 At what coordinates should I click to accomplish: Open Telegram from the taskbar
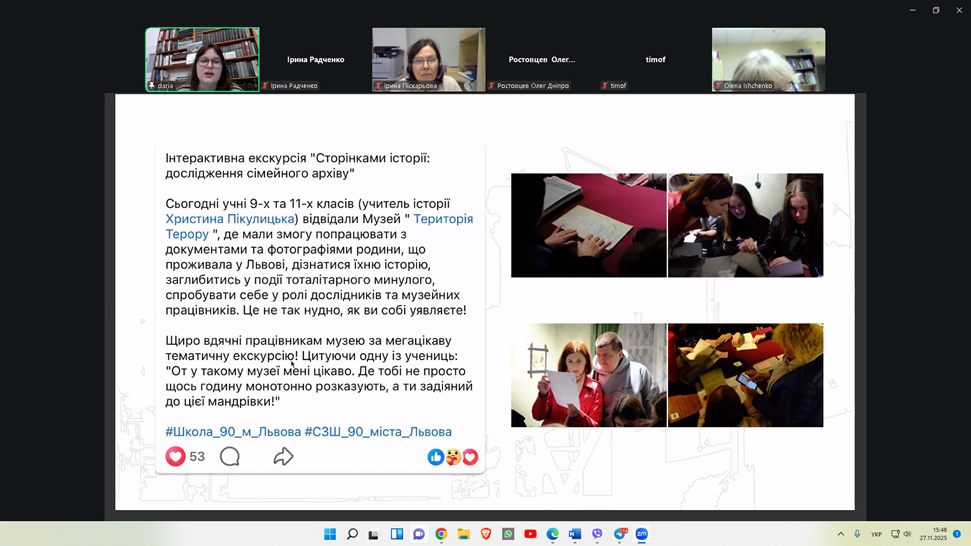pos(620,534)
